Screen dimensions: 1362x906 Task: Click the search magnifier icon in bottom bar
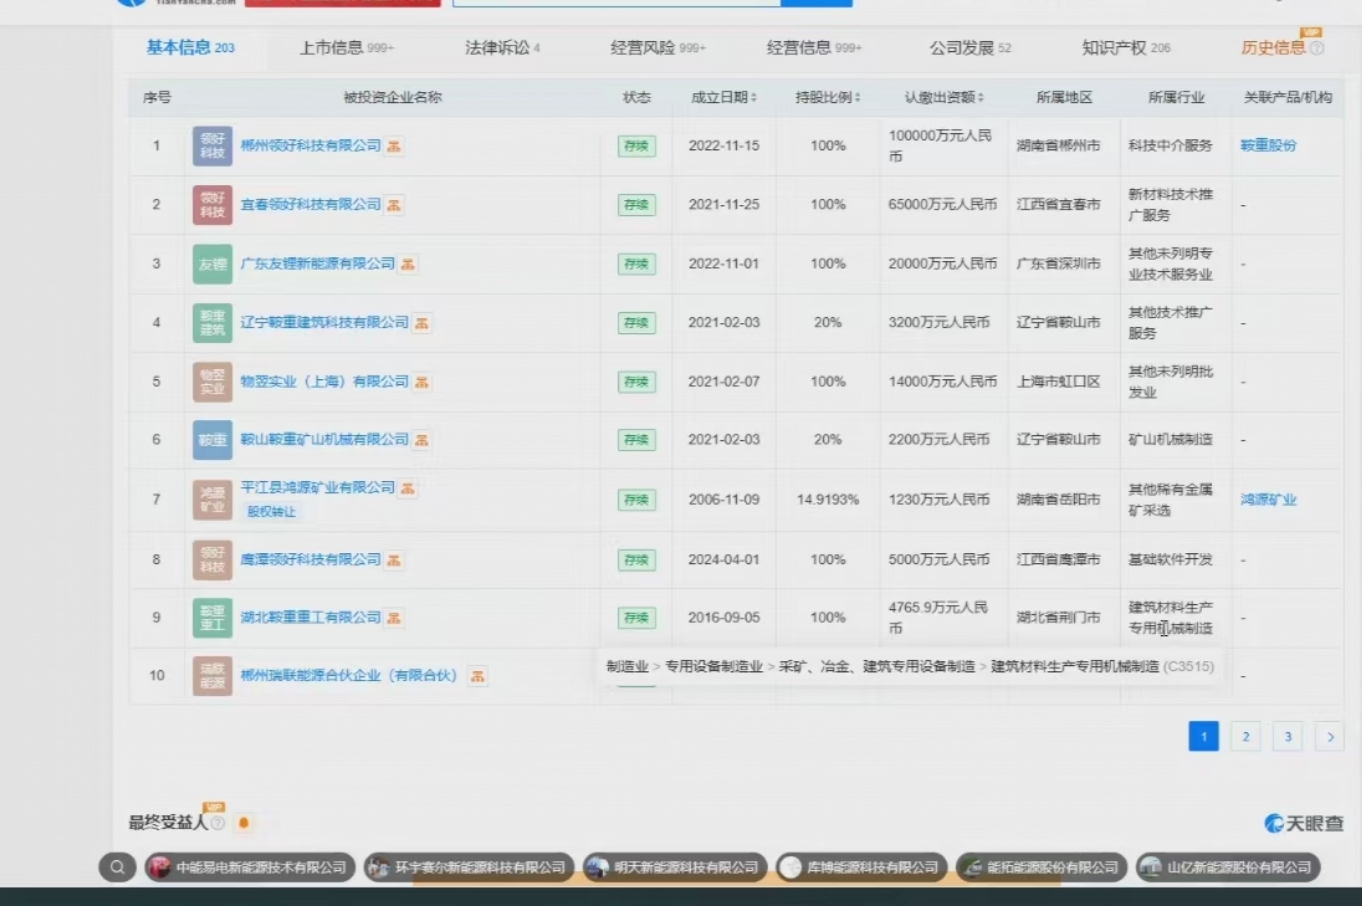click(x=117, y=867)
